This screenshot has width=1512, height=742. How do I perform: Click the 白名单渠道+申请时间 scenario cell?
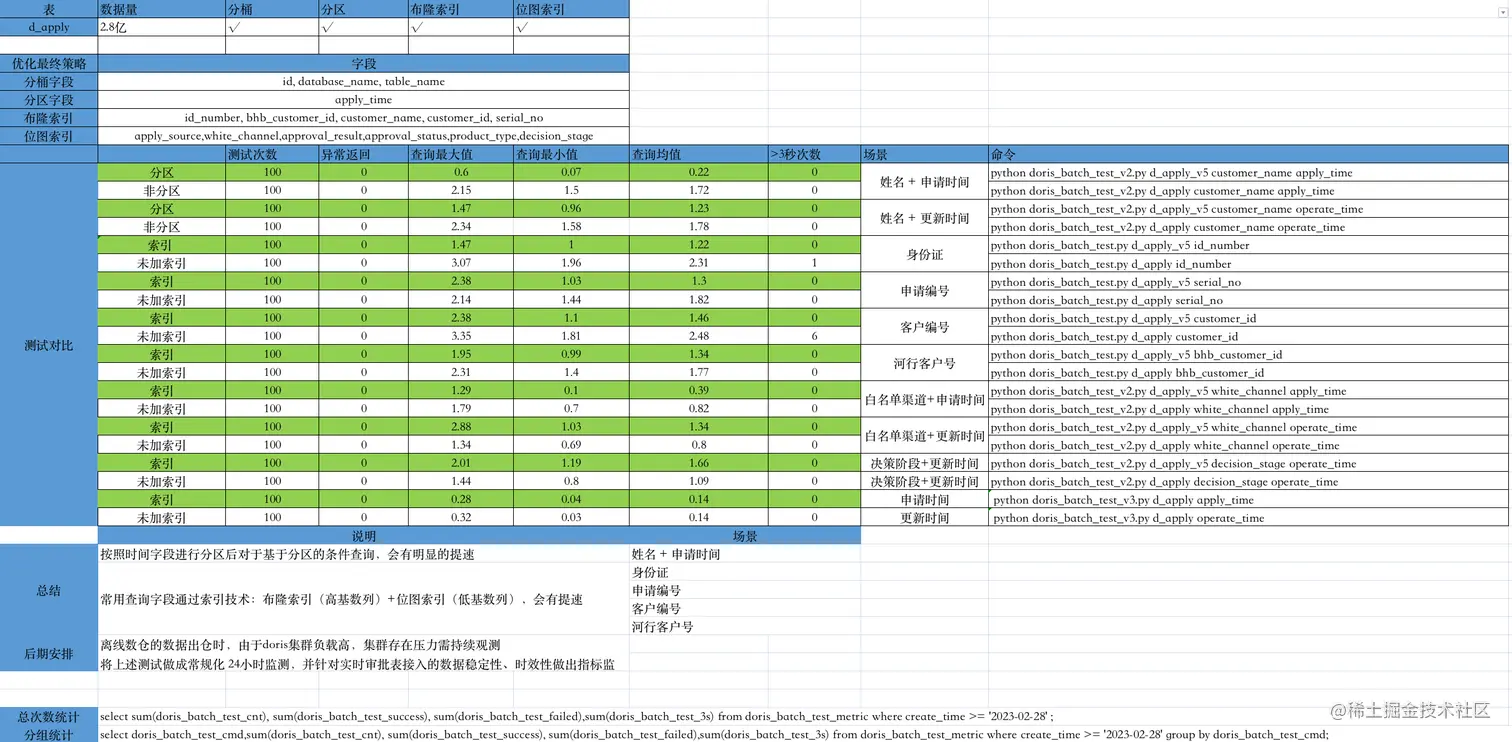(x=925, y=400)
